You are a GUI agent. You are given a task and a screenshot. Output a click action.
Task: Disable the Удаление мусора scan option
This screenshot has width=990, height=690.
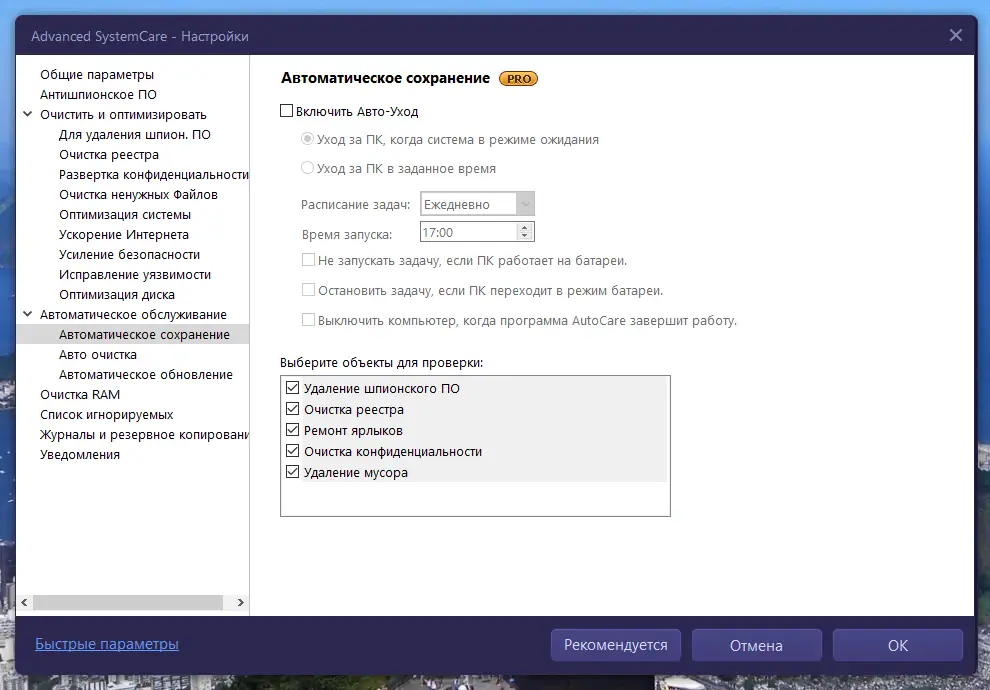(292, 470)
